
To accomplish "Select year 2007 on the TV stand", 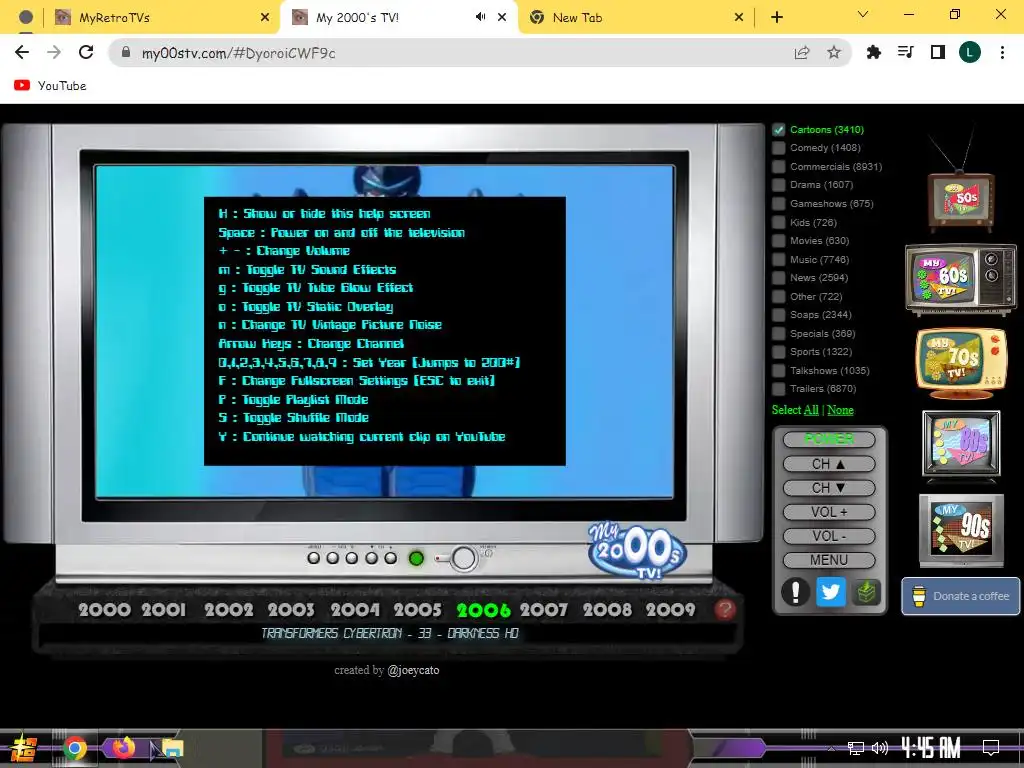I will (544, 610).
